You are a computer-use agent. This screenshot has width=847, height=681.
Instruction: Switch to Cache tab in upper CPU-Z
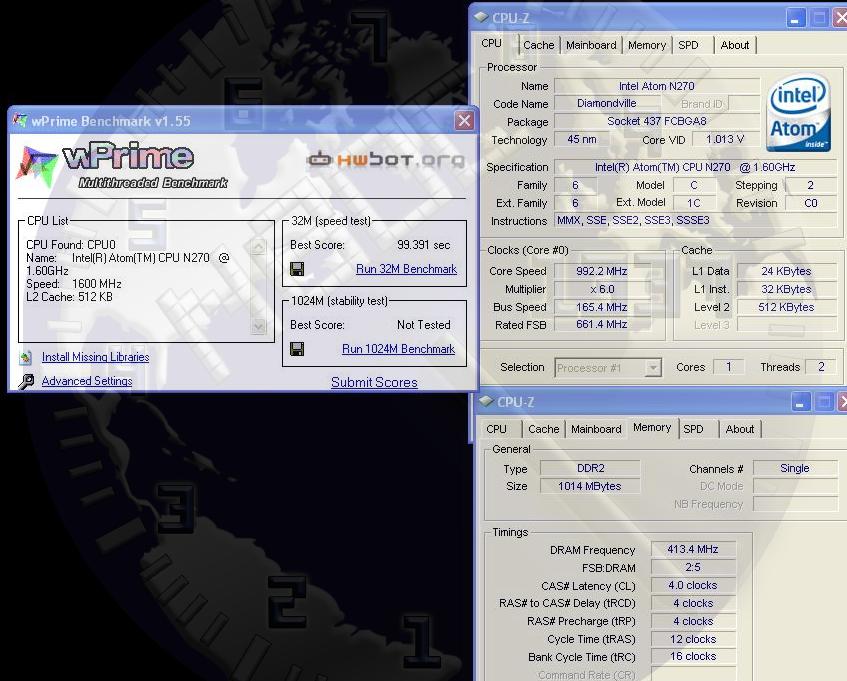click(x=539, y=45)
